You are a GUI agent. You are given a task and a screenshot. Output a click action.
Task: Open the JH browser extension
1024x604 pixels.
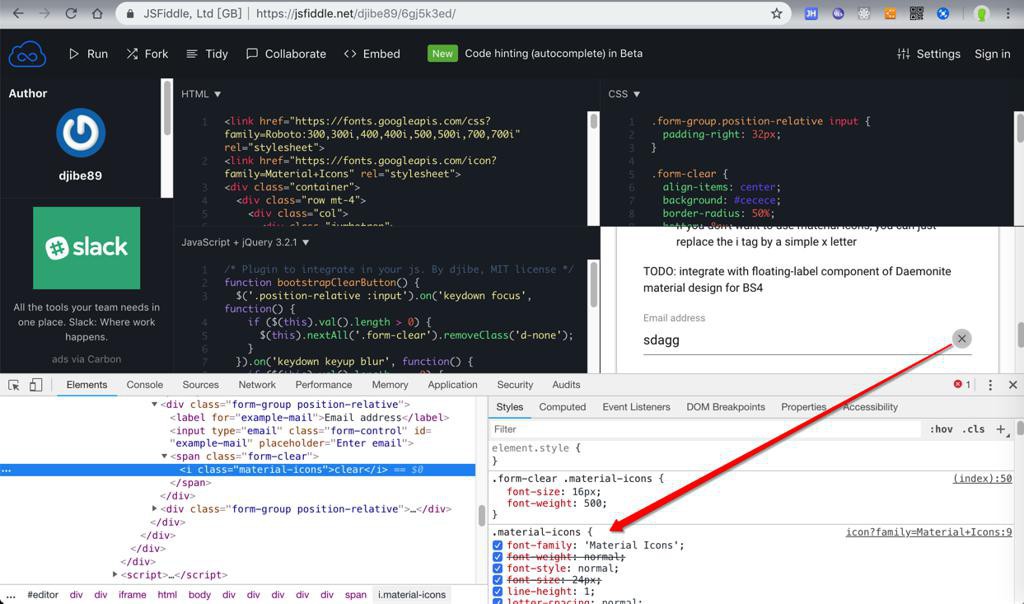click(811, 13)
